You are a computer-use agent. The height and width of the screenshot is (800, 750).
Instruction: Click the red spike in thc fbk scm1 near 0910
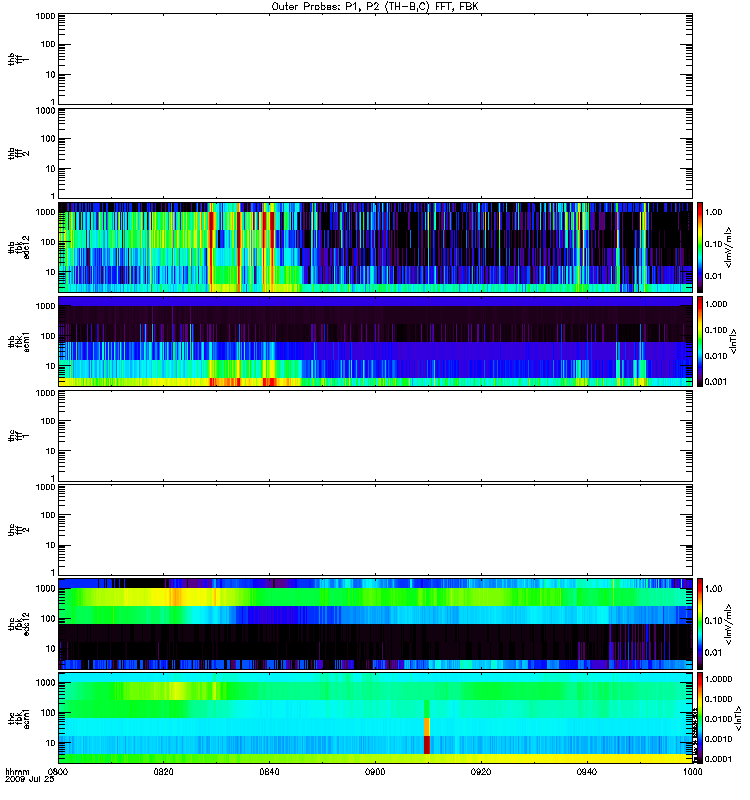click(x=427, y=745)
